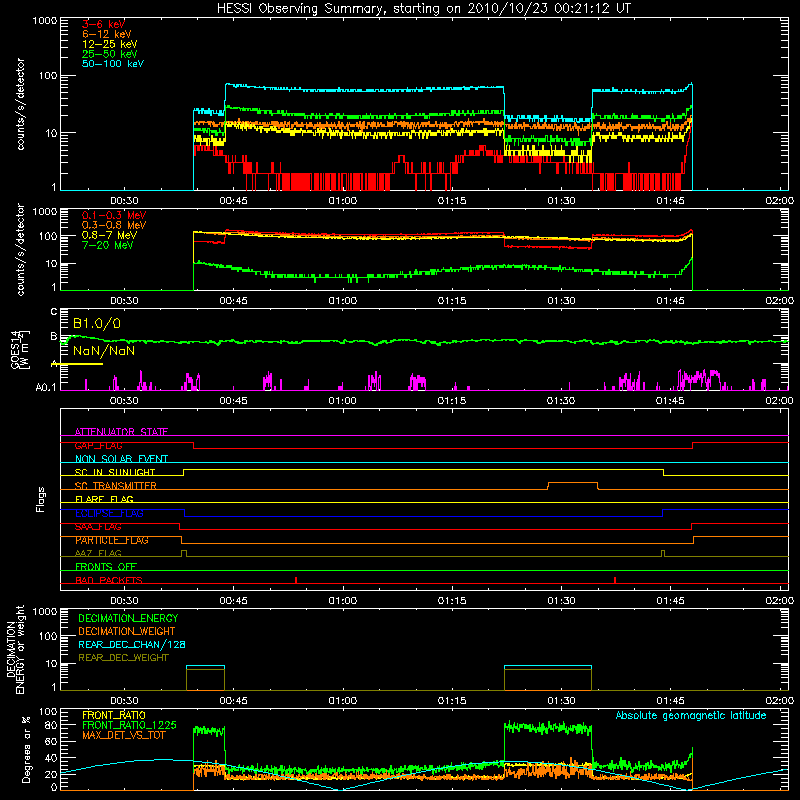Click the 01:15 tick label under top plot

[x=452, y=201]
